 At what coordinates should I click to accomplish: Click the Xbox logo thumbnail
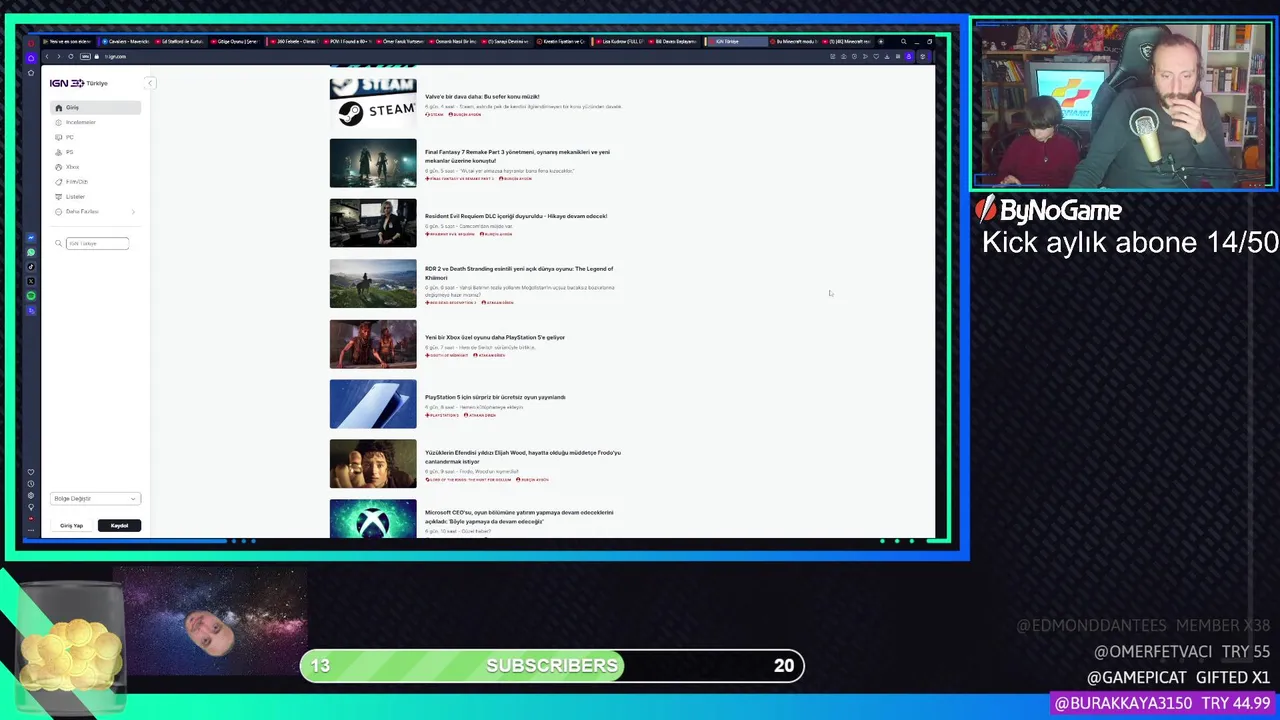(373, 519)
